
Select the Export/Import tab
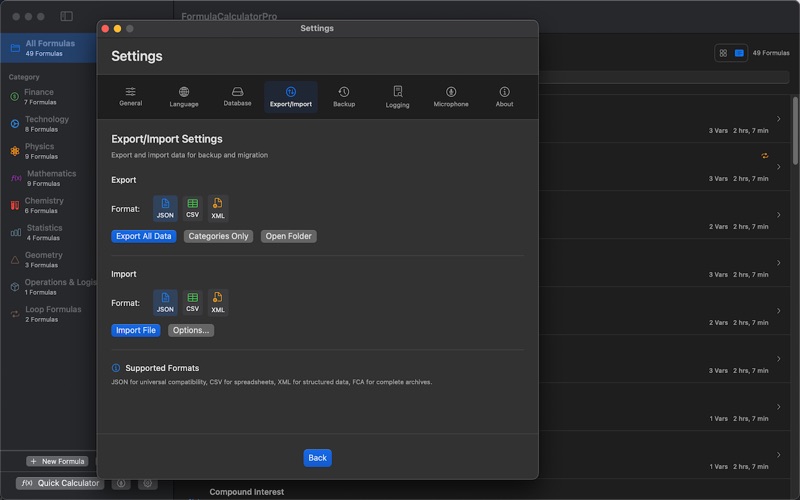(291, 96)
